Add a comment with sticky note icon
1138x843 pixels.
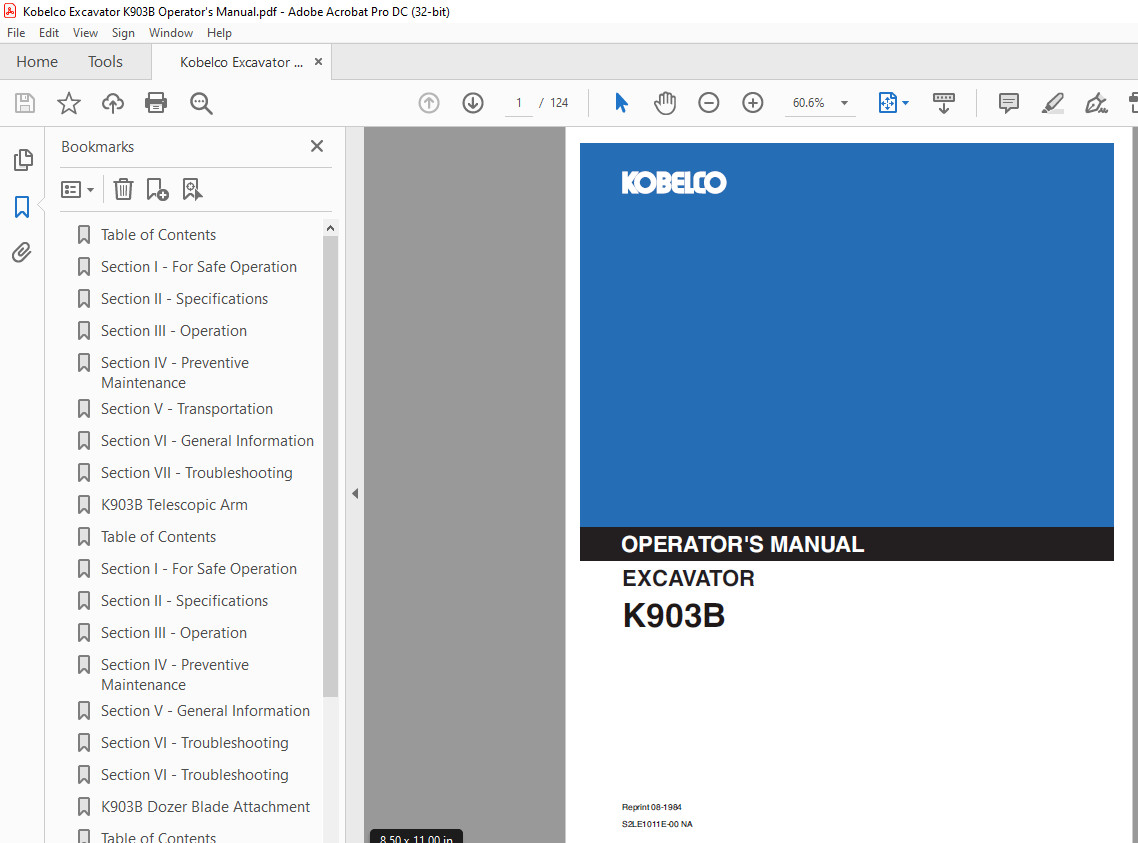tap(1009, 103)
